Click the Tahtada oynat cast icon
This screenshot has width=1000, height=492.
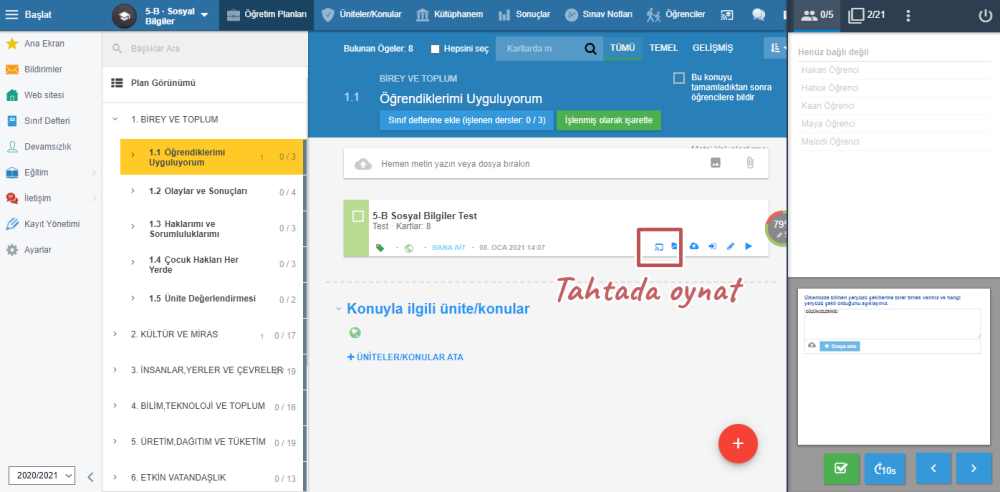coord(659,246)
